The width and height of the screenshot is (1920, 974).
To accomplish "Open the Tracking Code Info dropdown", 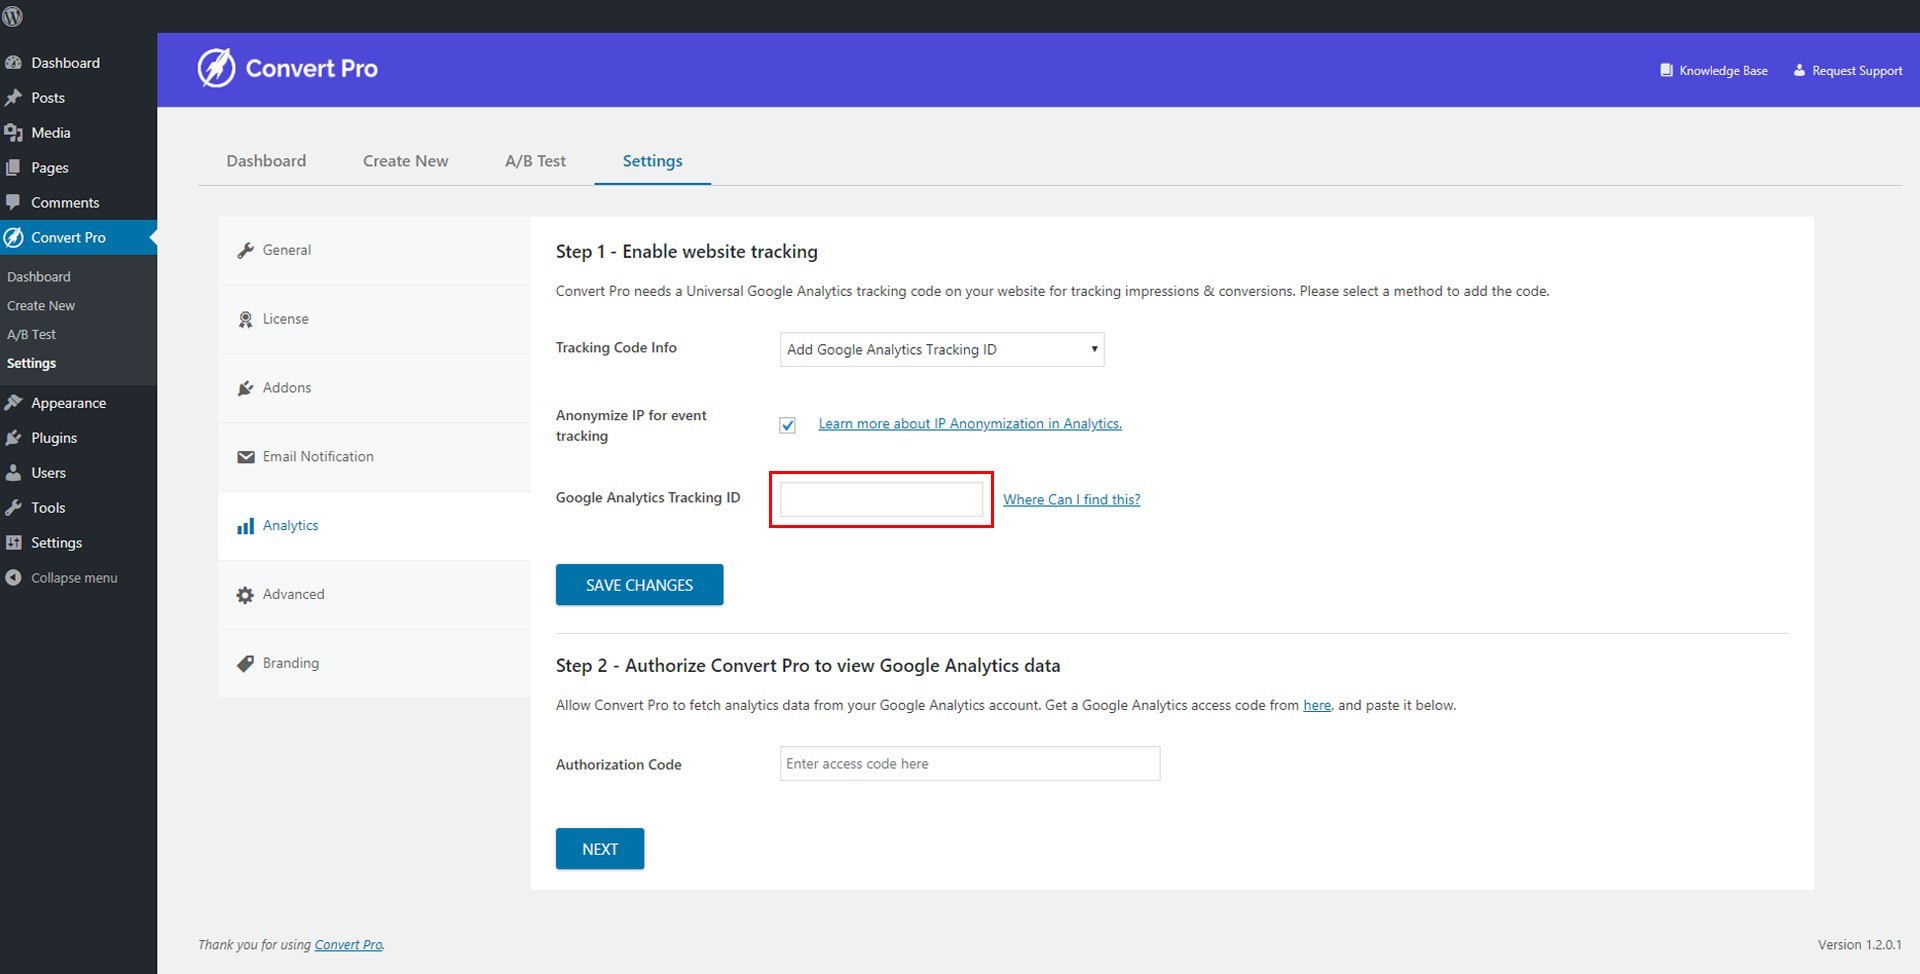I will click(x=942, y=349).
